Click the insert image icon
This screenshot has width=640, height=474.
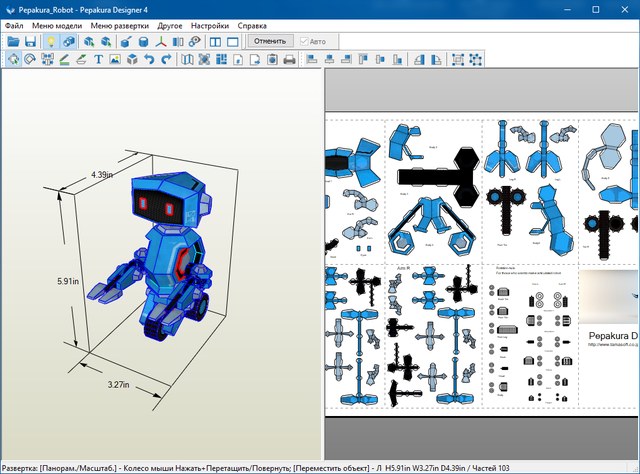point(115,60)
